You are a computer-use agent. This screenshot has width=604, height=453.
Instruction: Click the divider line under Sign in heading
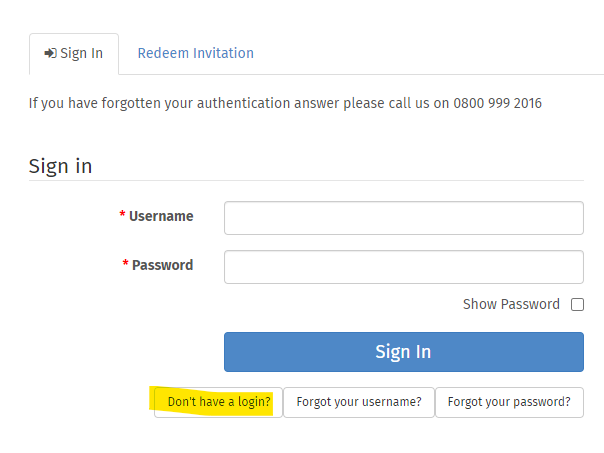point(306,180)
